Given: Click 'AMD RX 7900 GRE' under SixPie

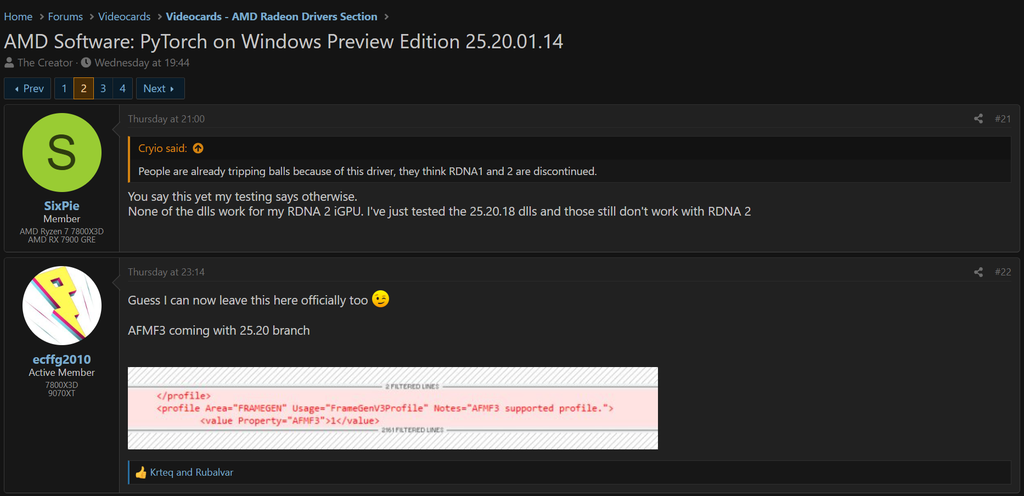Looking at the screenshot, I should [x=62, y=241].
